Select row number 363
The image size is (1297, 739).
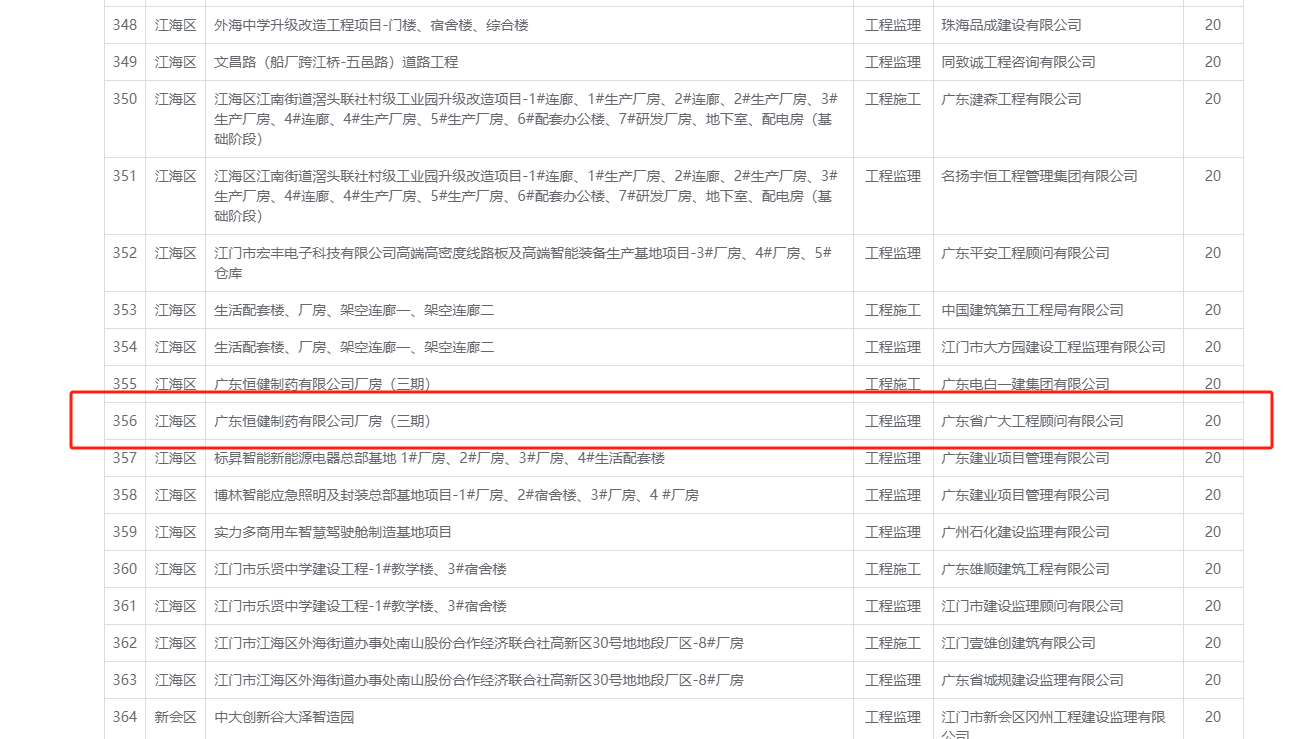(x=125, y=680)
